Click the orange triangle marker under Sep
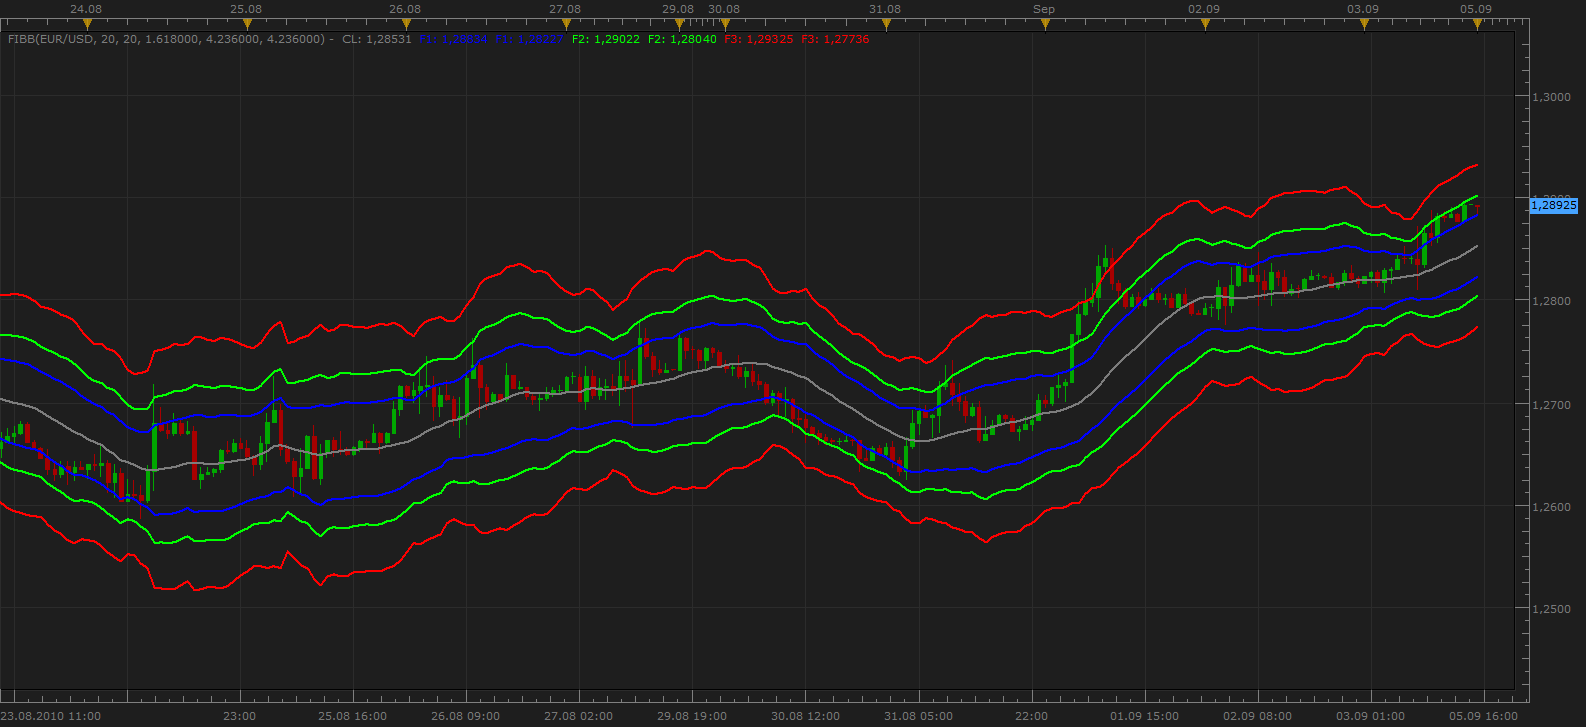 pyautogui.click(x=1045, y=24)
